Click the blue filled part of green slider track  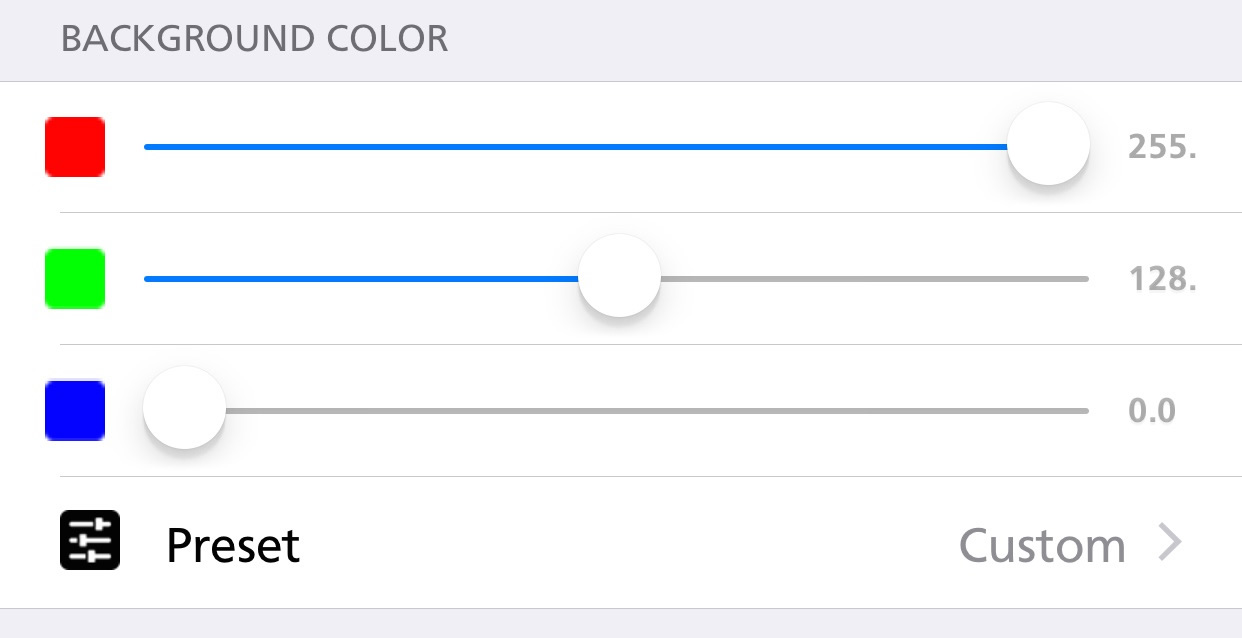pos(362,279)
